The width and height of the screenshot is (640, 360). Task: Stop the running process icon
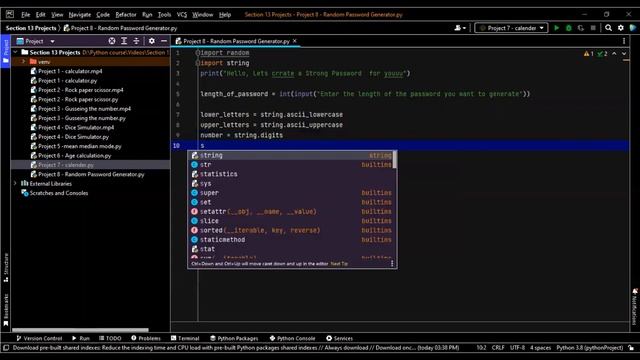(x=593, y=28)
